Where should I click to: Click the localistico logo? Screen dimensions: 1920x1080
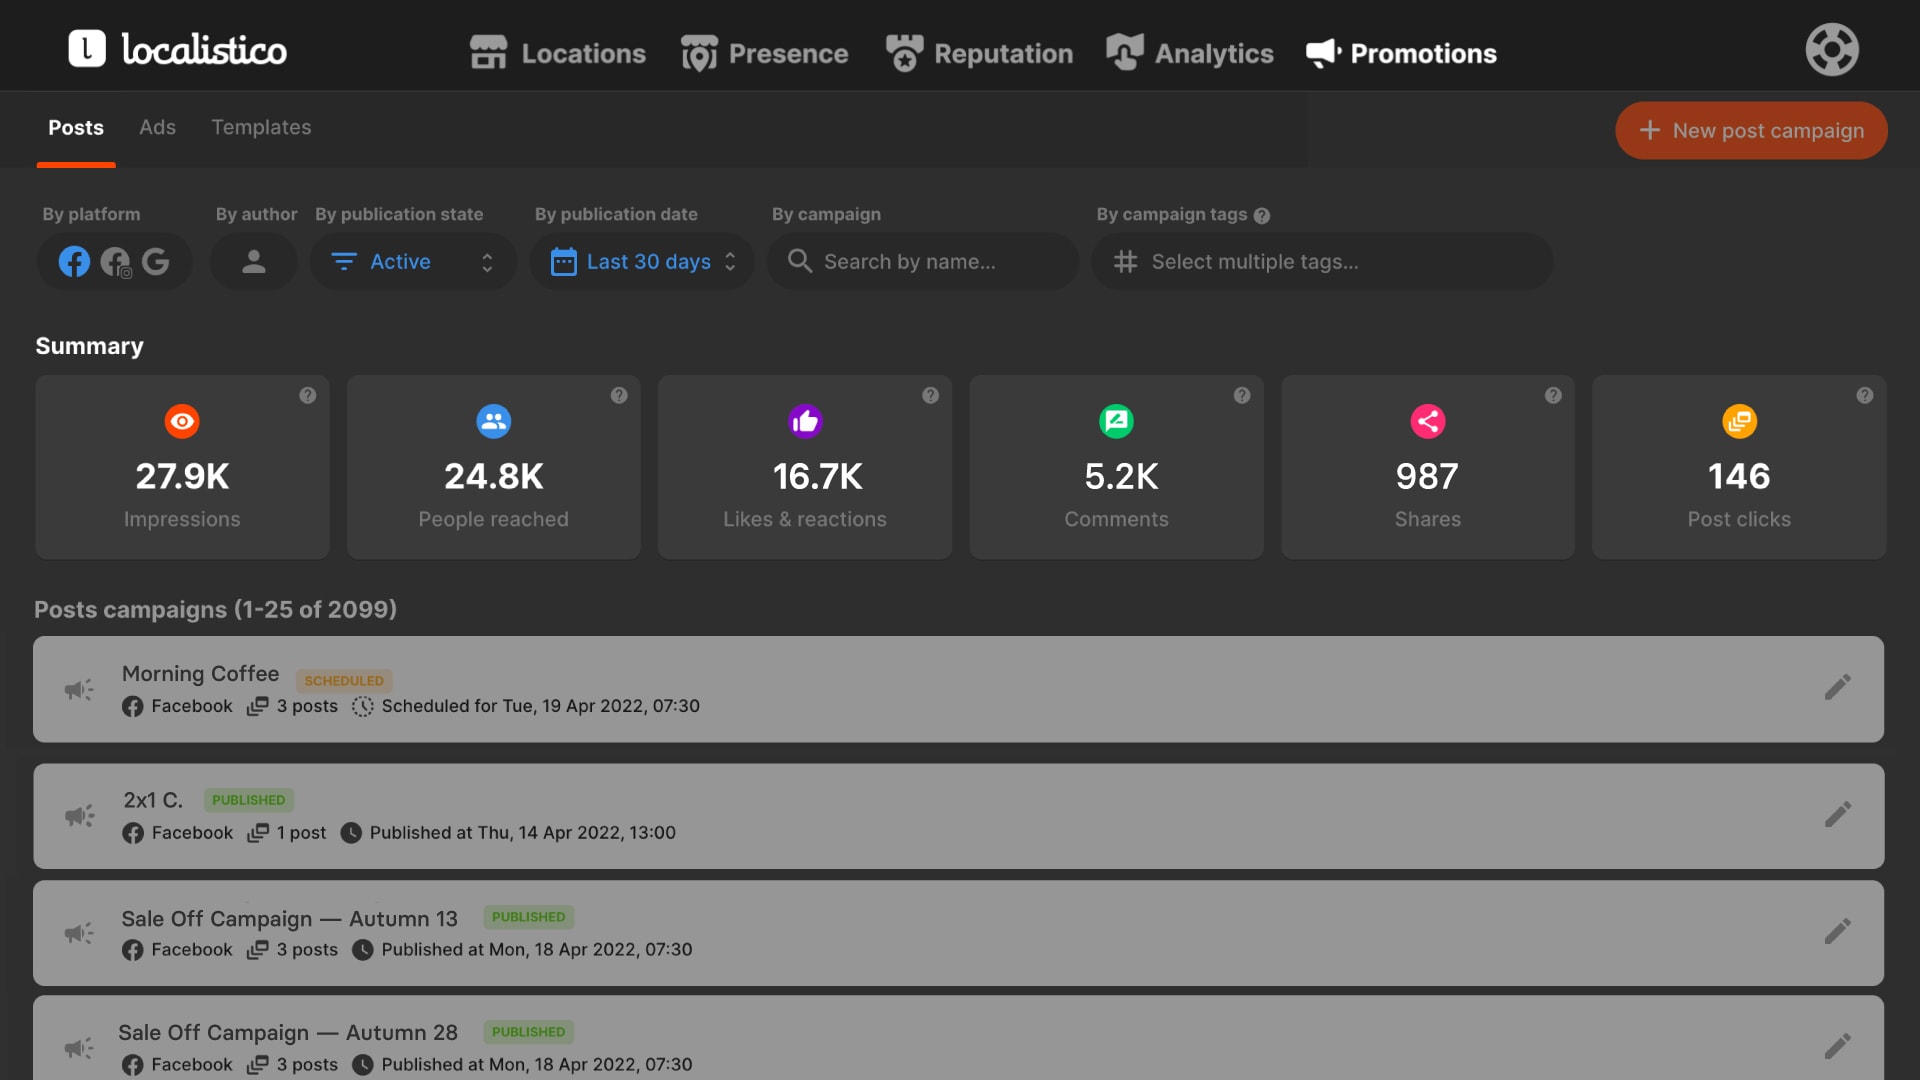click(x=178, y=50)
